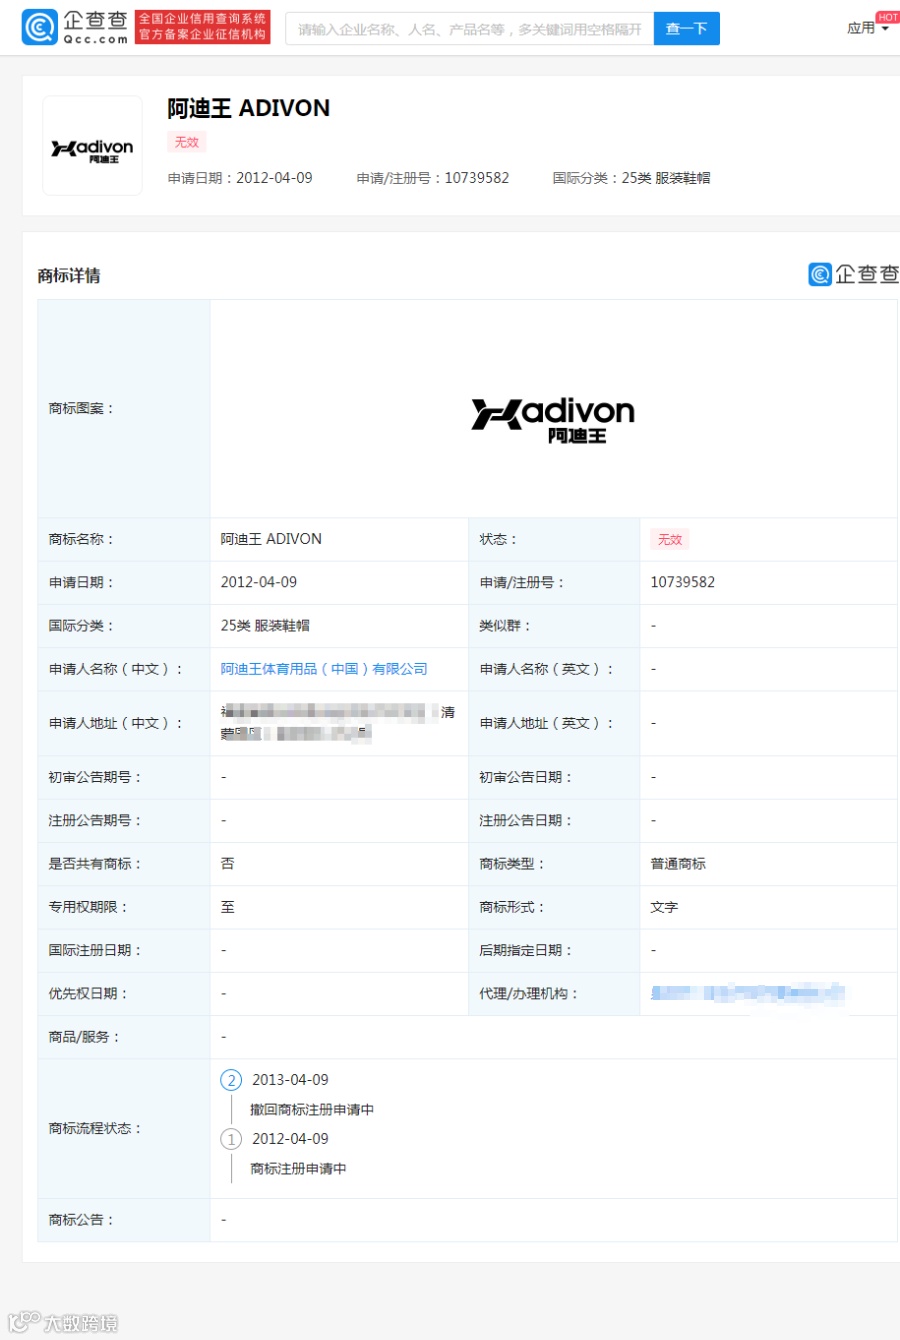Screen dimensions: 900x1340
Task: Click the 2012-04-09 date in trademark flow
Action: click(x=290, y=1139)
